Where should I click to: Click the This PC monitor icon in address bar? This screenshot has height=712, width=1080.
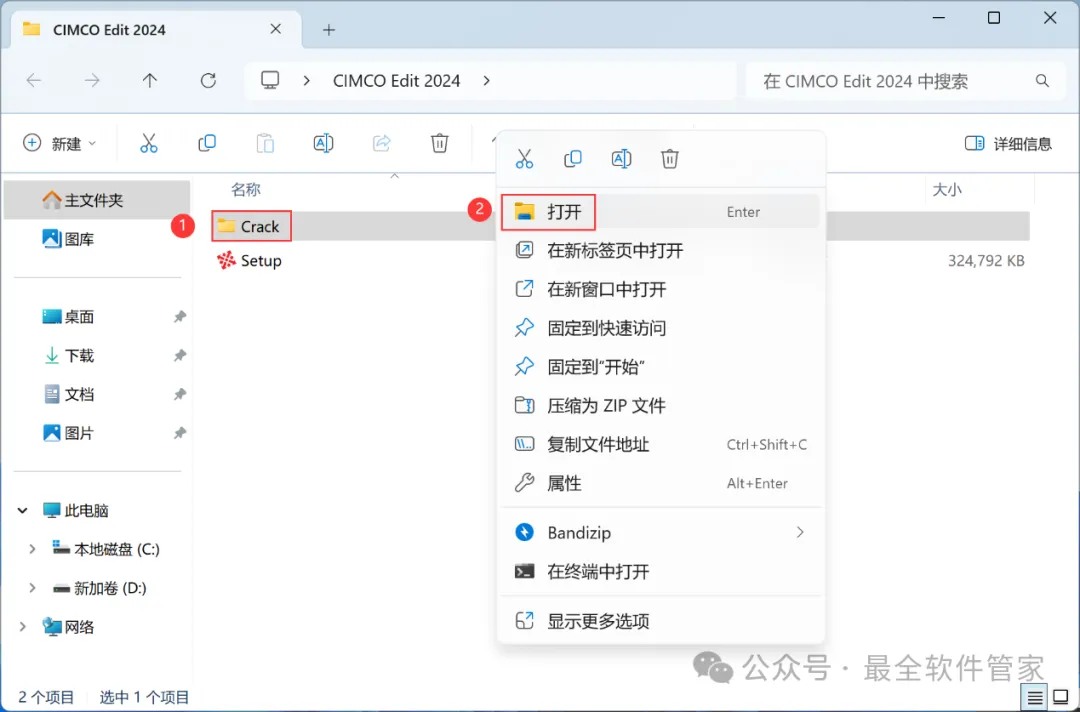click(270, 81)
